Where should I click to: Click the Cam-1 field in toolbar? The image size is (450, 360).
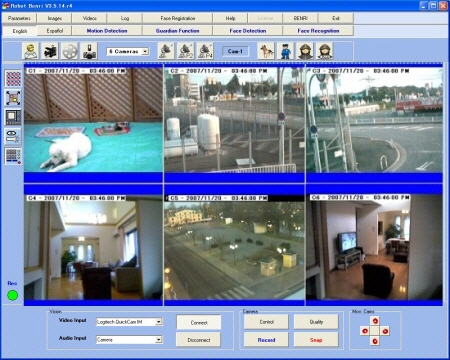coord(235,51)
